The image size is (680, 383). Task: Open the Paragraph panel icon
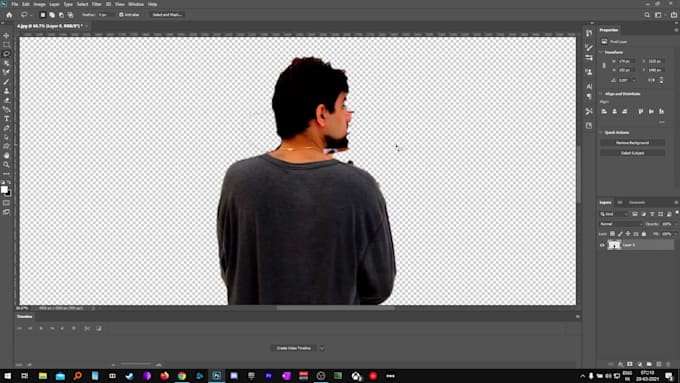coord(588,96)
